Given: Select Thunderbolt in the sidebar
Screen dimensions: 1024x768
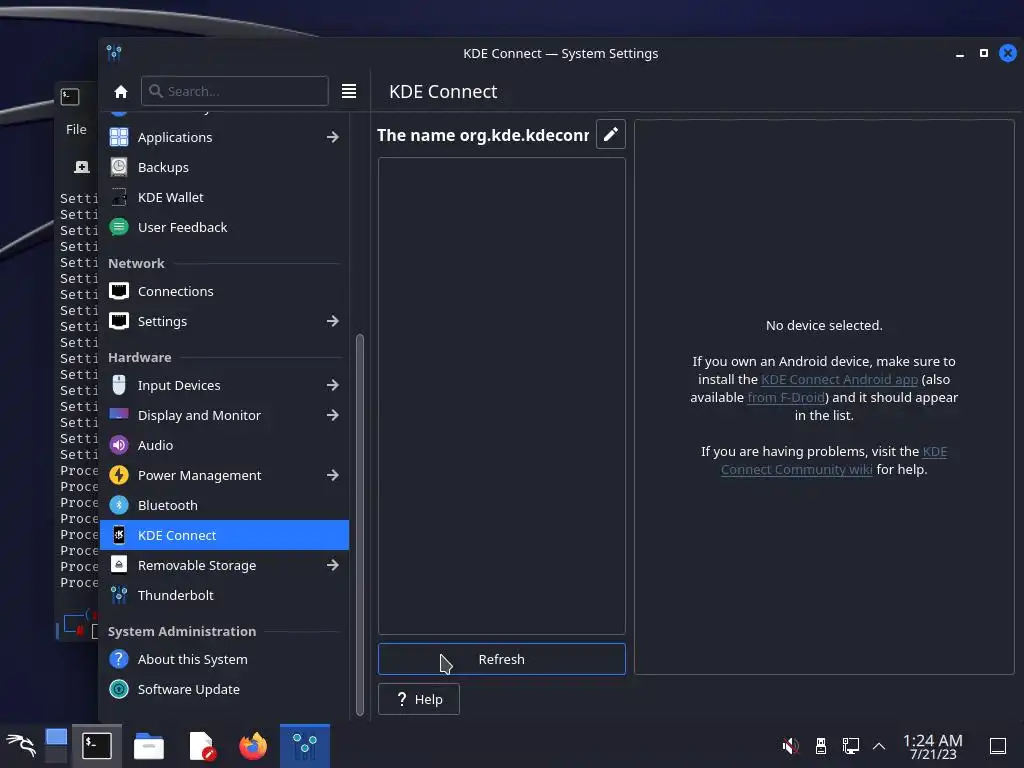Looking at the screenshot, I should point(225,596).
